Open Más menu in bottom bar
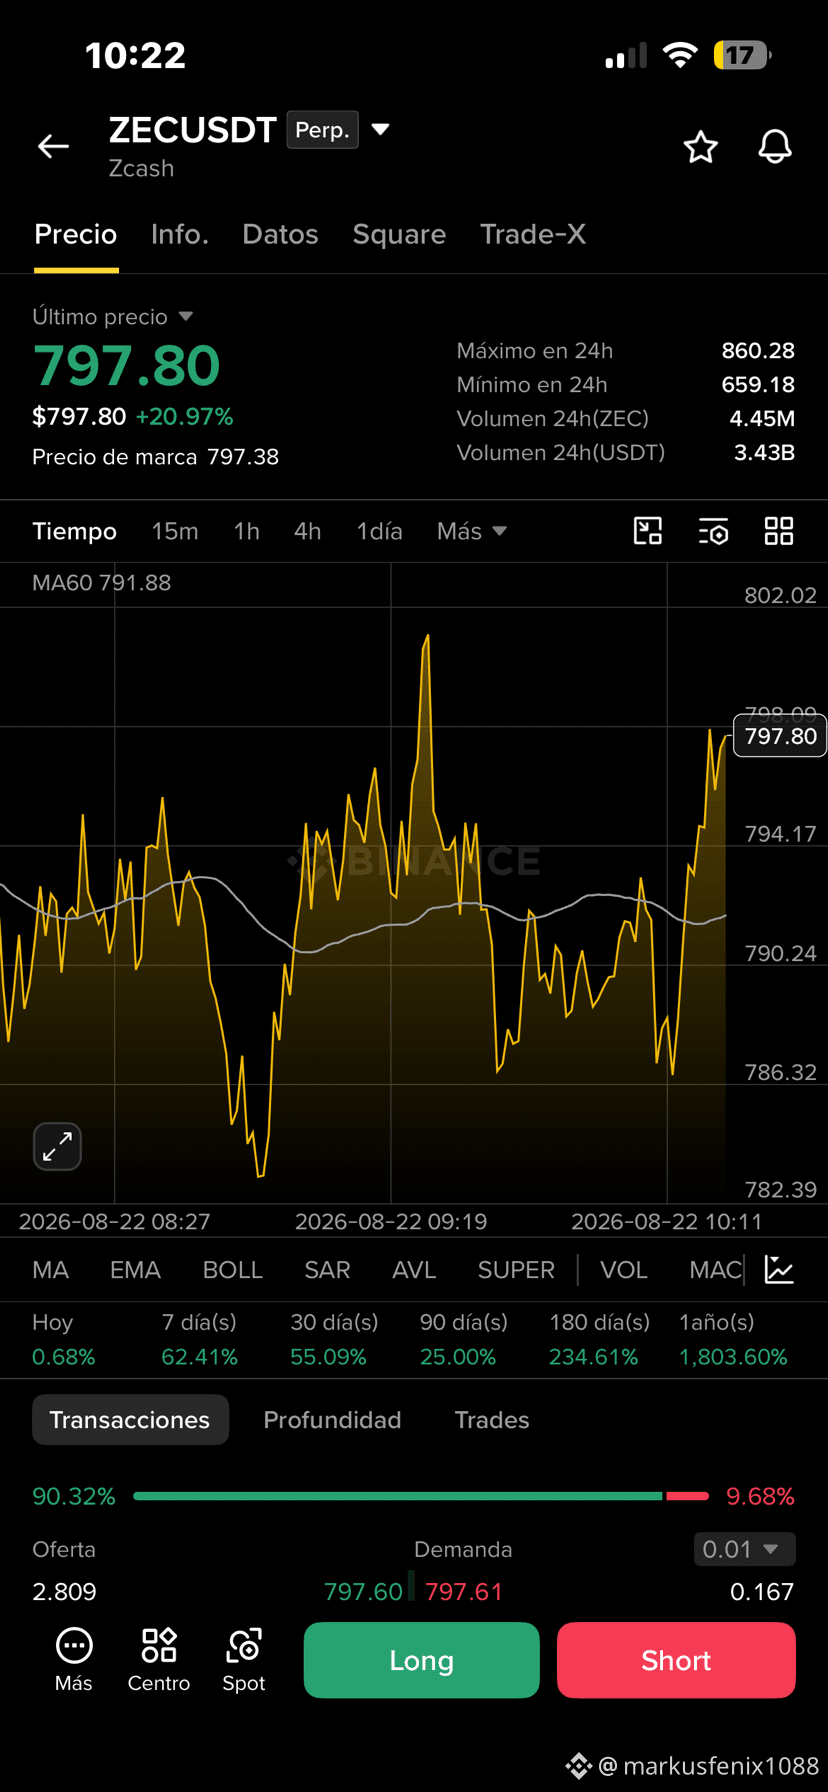 click(74, 1661)
